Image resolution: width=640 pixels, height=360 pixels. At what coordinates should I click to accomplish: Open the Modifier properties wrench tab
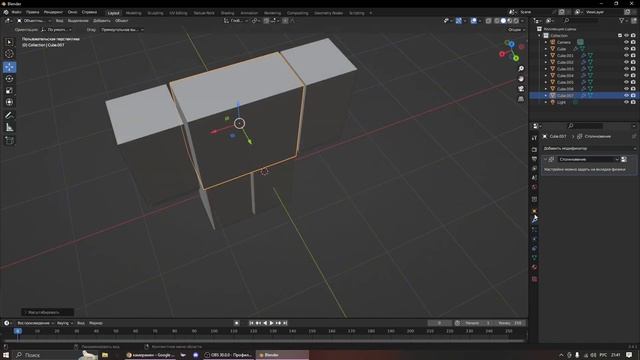[x=534, y=219]
